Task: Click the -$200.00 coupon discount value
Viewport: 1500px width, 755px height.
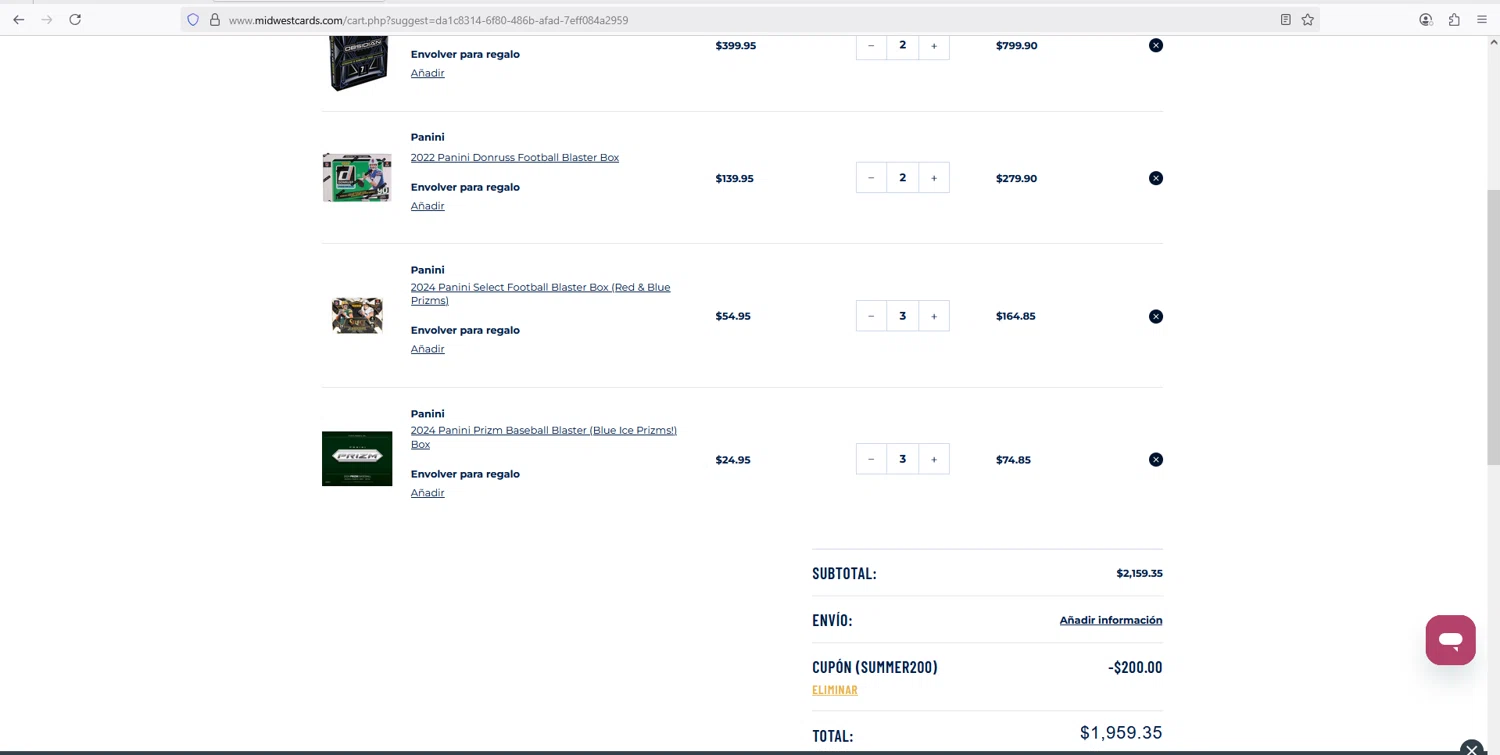Action: (x=1135, y=667)
